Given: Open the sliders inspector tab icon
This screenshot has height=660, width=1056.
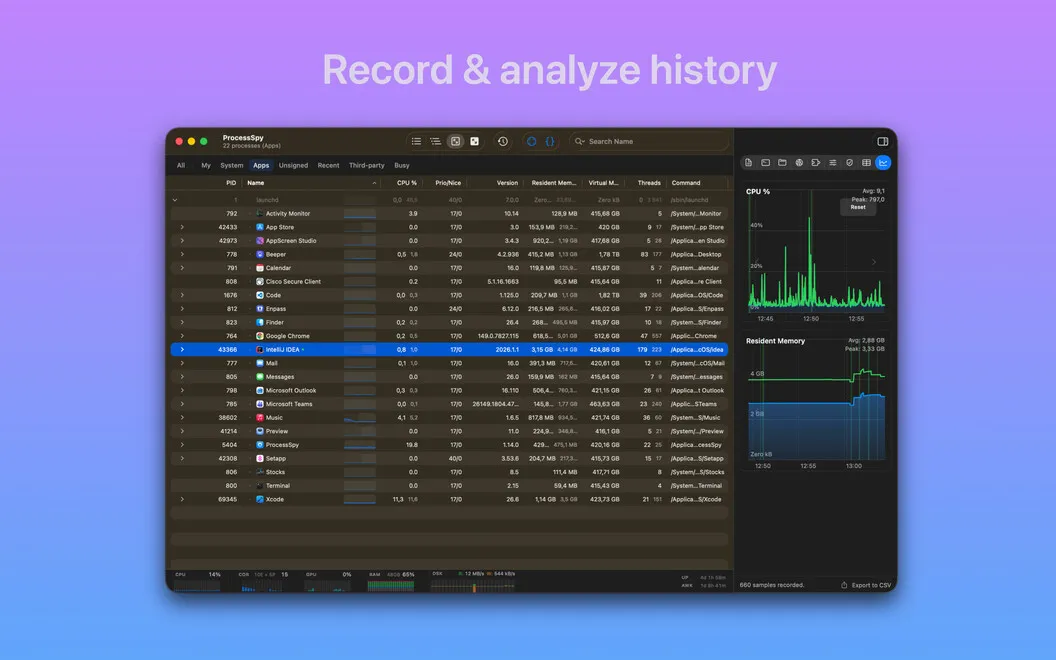Looking at the screenshot, I should 832,163.
